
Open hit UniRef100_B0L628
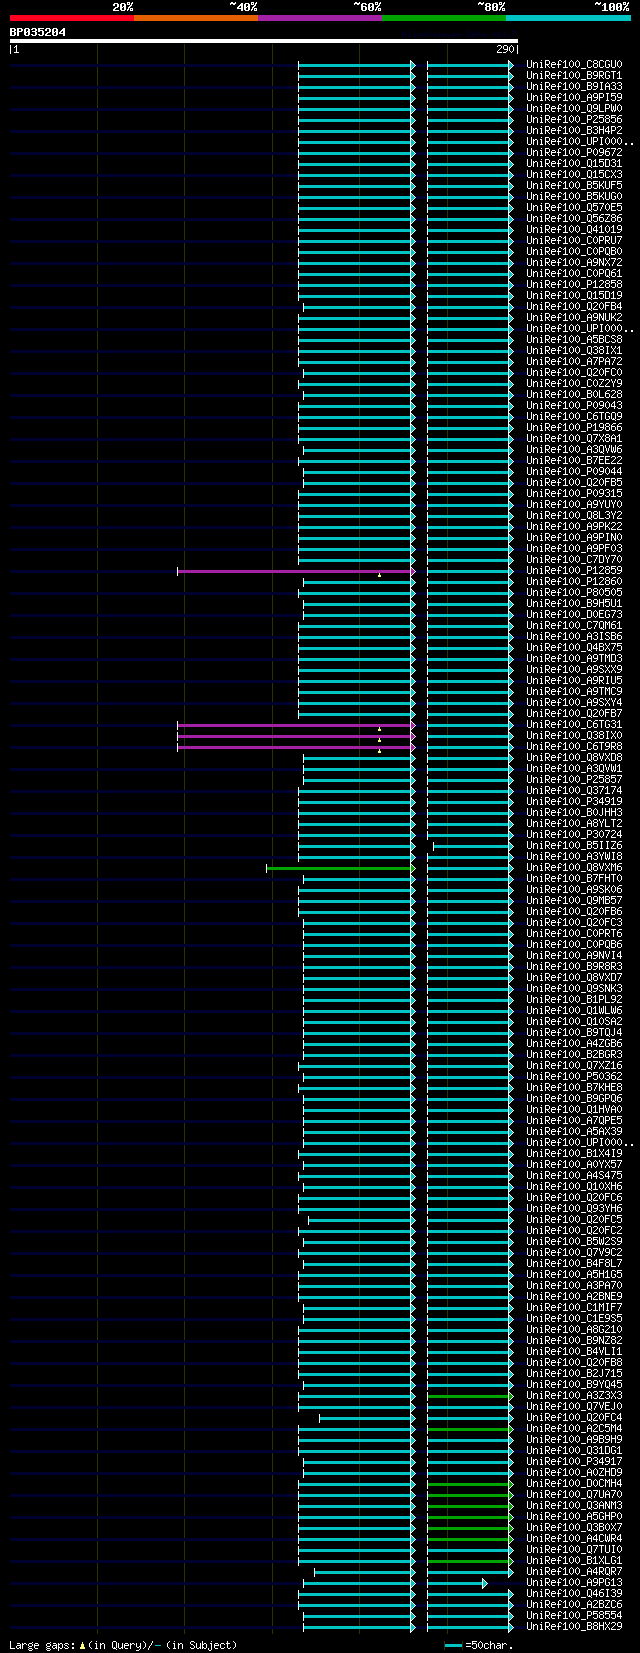(574, 395)
